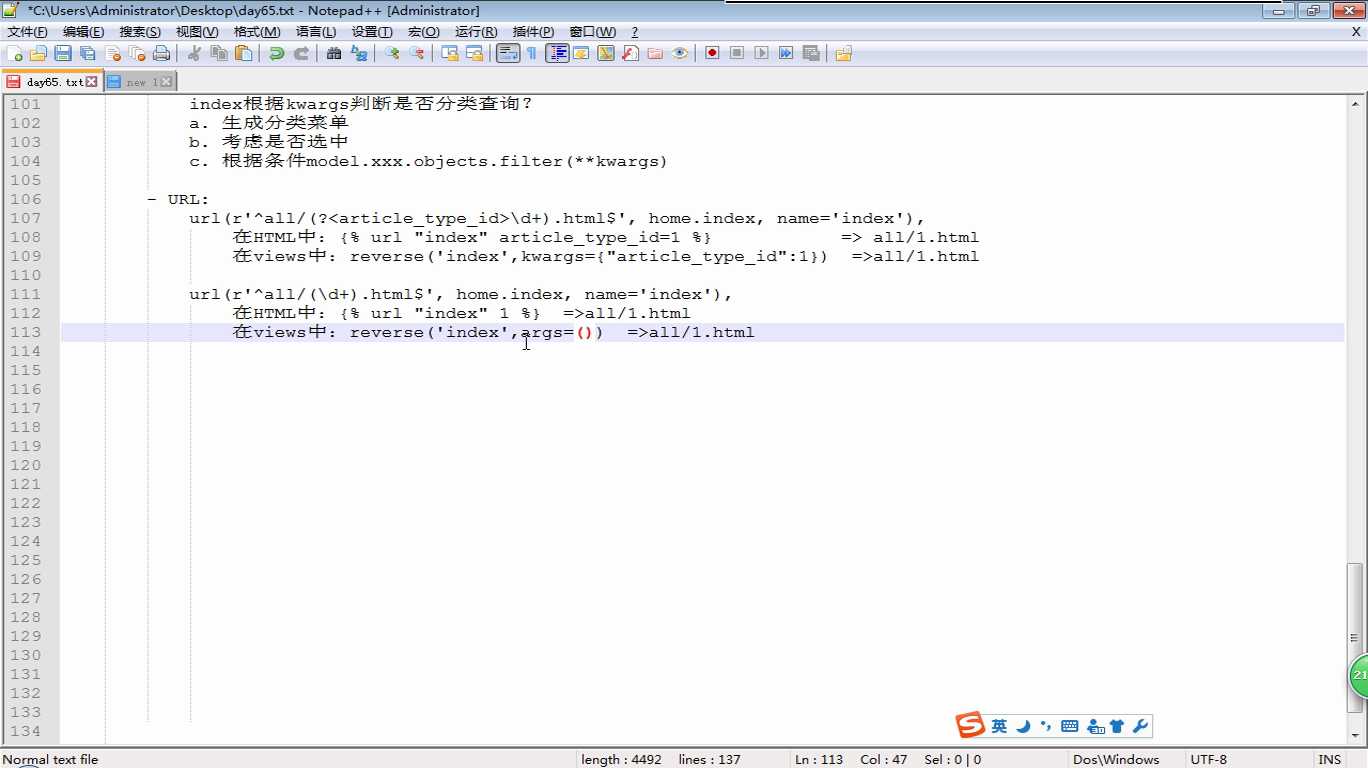Cut selection using scissors icon
This screenshot has height=768, width=1368.
[194, 53]
